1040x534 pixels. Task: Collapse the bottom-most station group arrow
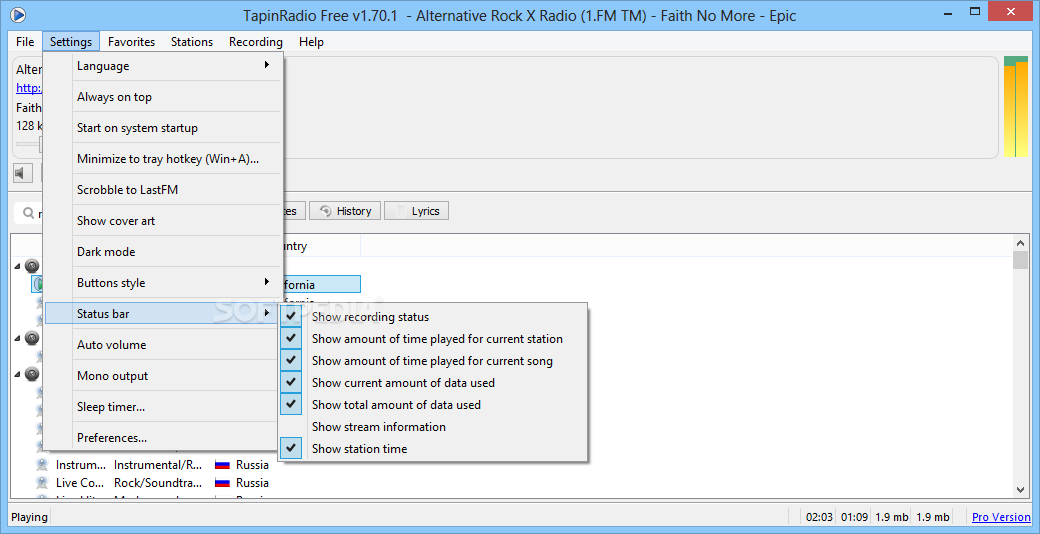coord(17,374)
